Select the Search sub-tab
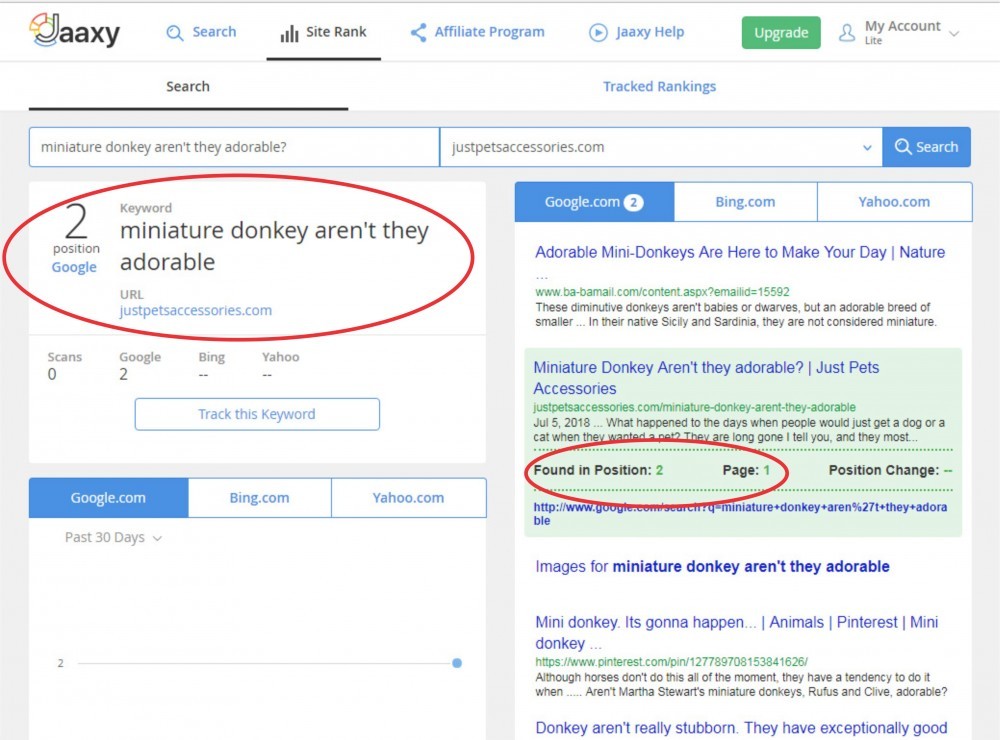Viewport: 1000px width, 740px height. (188, 86)
